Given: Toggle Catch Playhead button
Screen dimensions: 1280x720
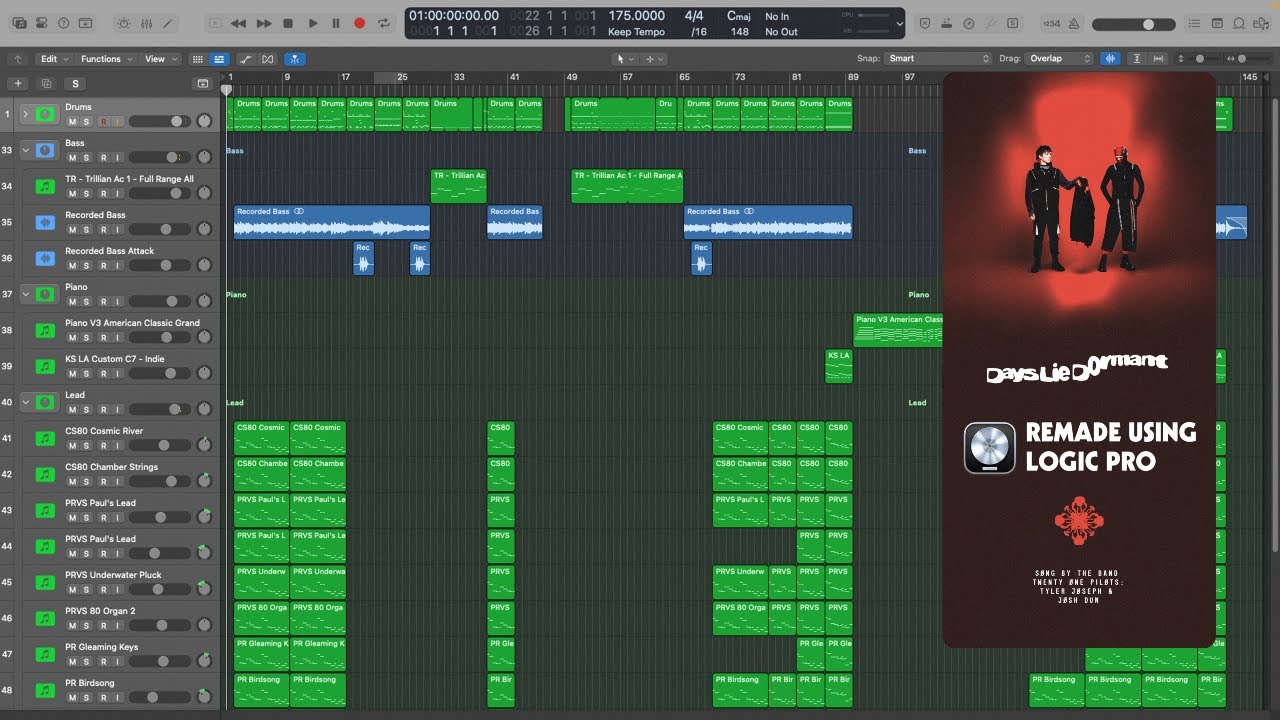Looking at the screenshot, I should [x=295, y=59].
